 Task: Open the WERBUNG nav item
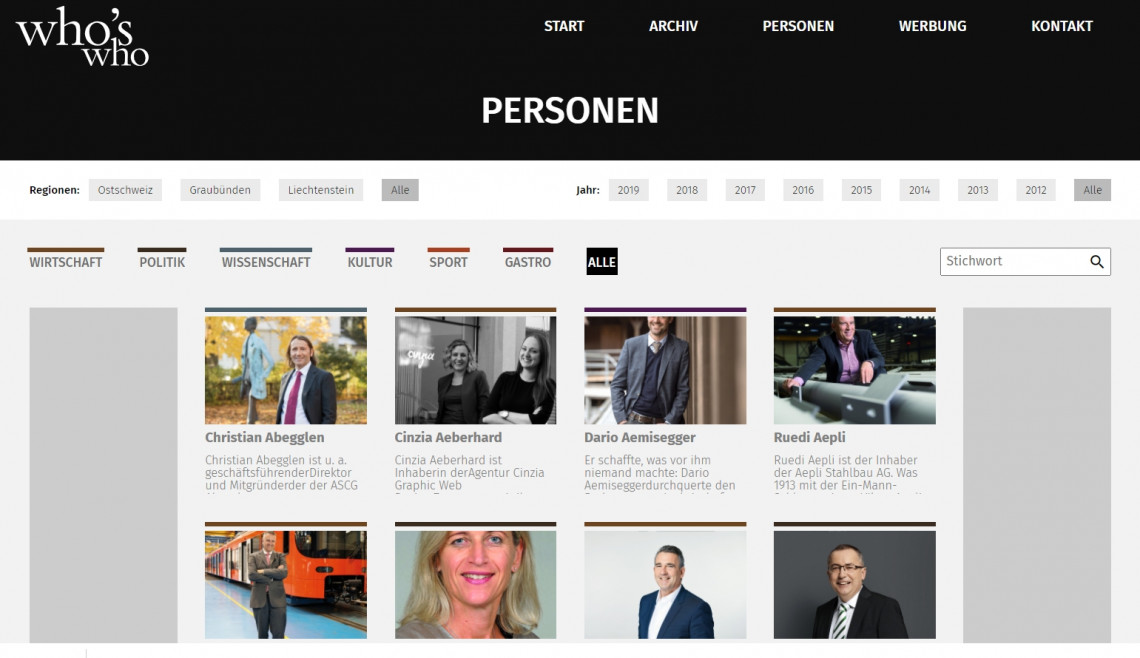click(x=932, y=26)
